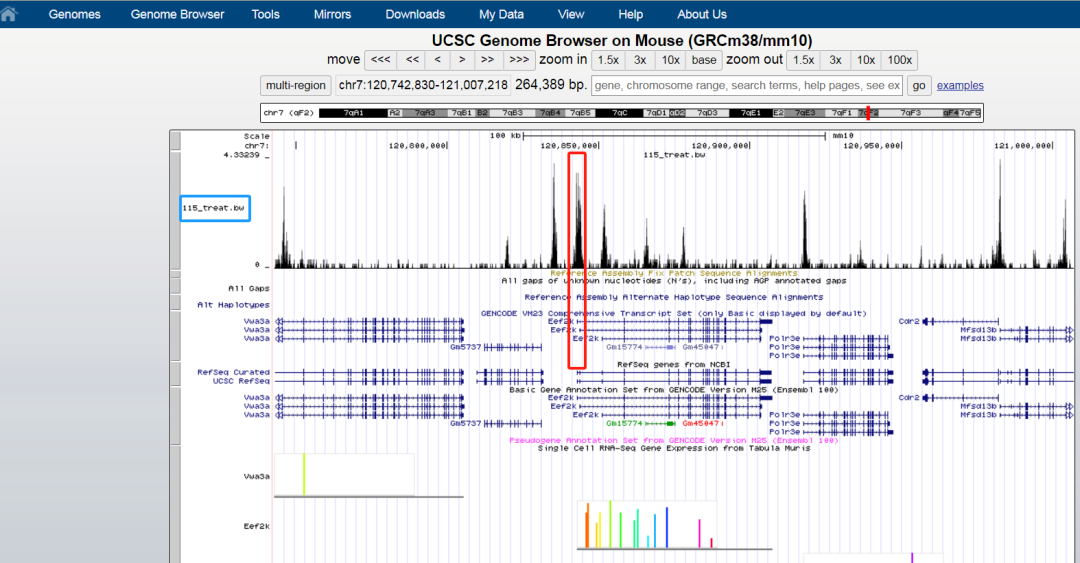Click the red position marker on the chr7 ideogram
This screenshot has height=563, width=1080.
click(868, 113)
